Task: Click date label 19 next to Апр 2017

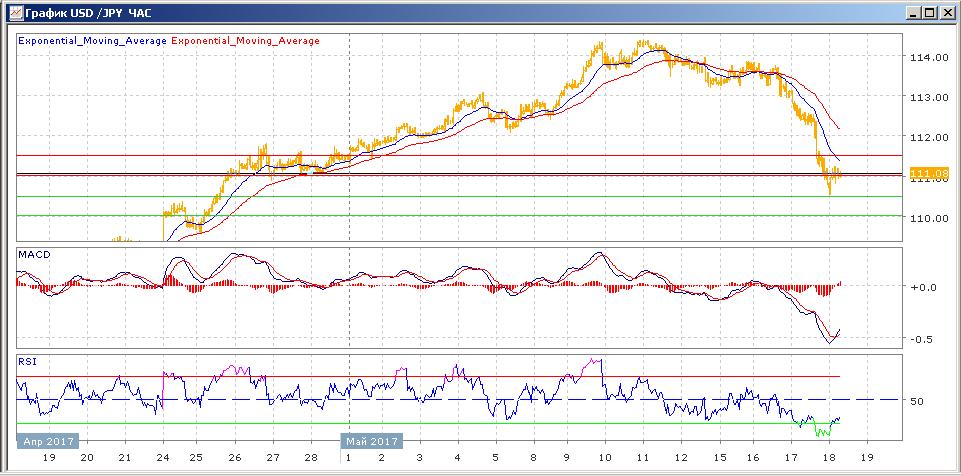Action: [49, 458]
